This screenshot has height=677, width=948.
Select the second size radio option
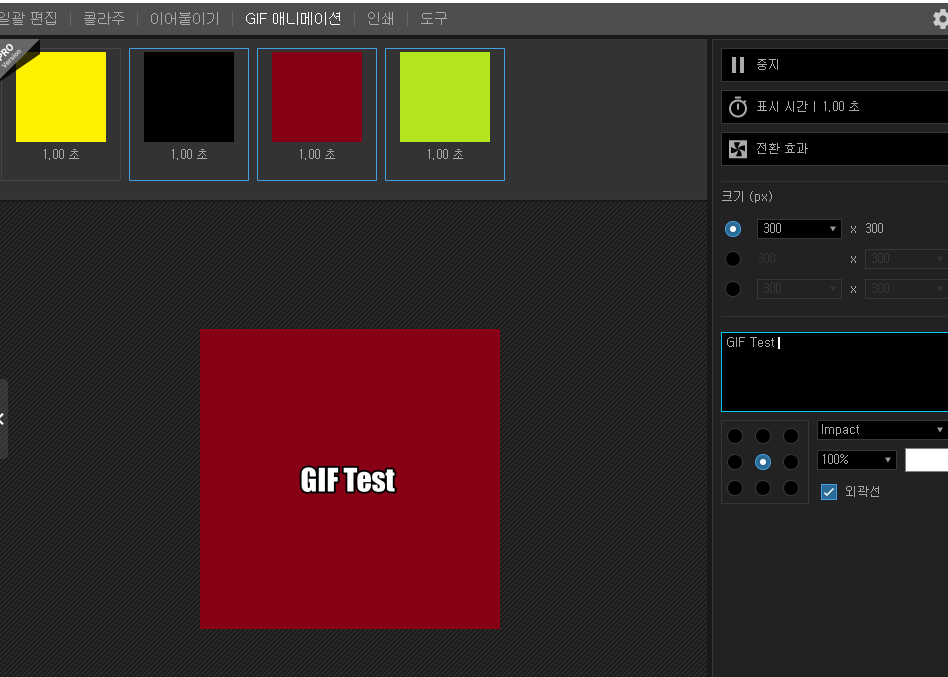coord(733,259)
